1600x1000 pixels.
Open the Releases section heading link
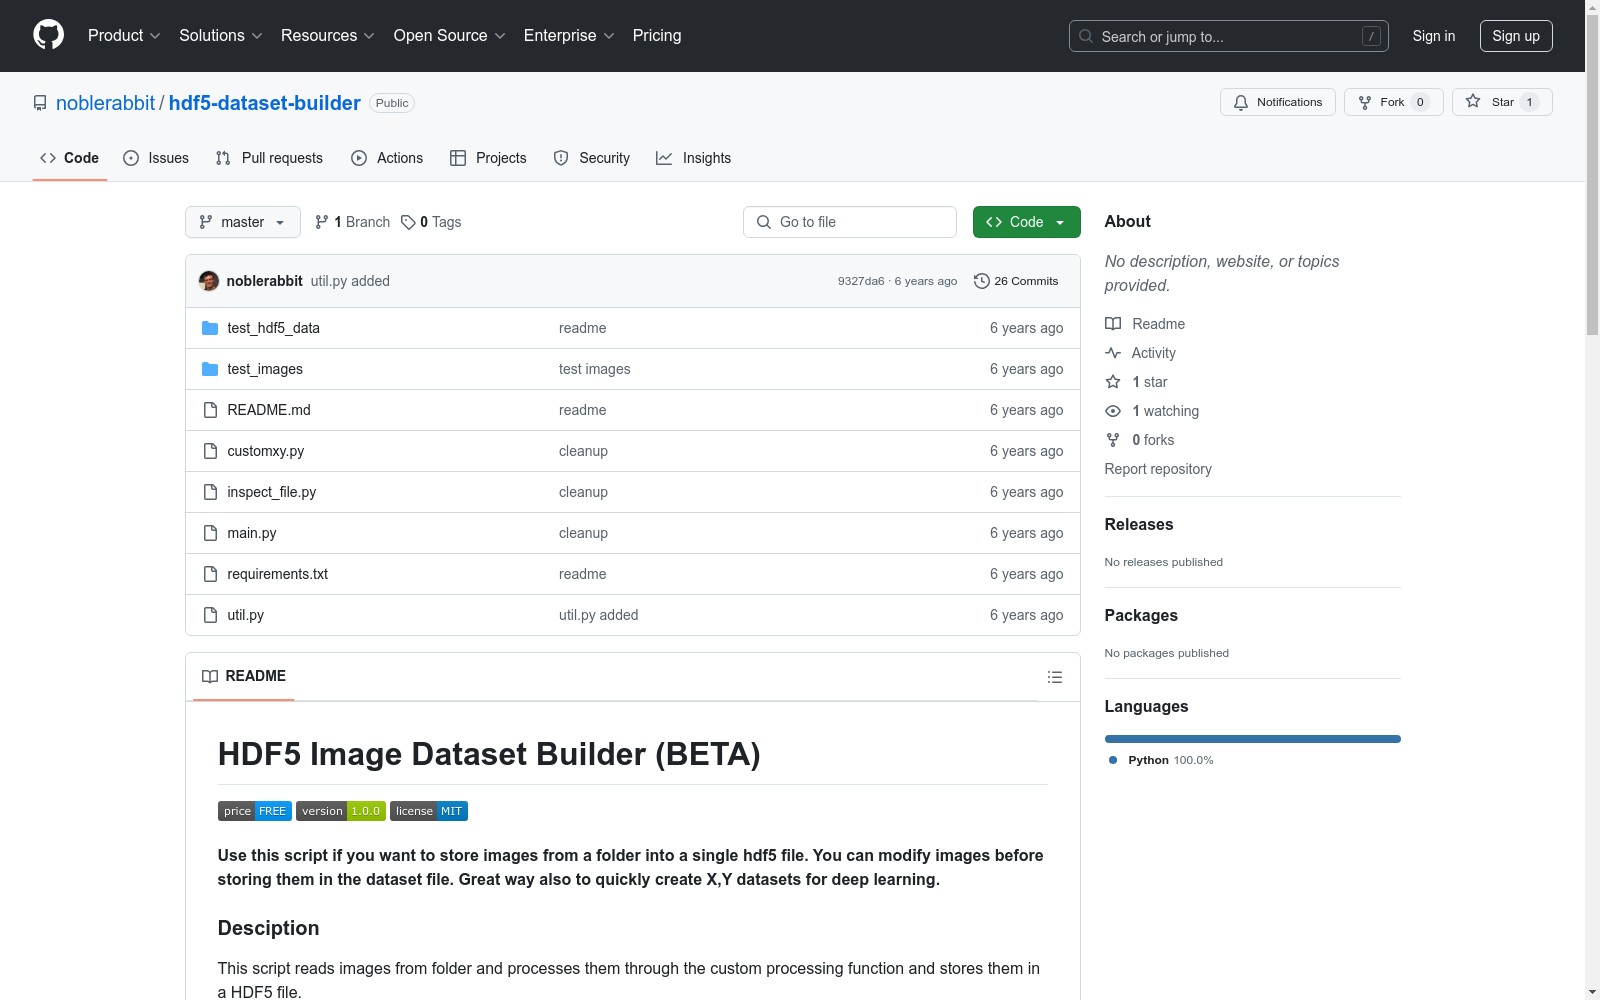point(1139,524)
